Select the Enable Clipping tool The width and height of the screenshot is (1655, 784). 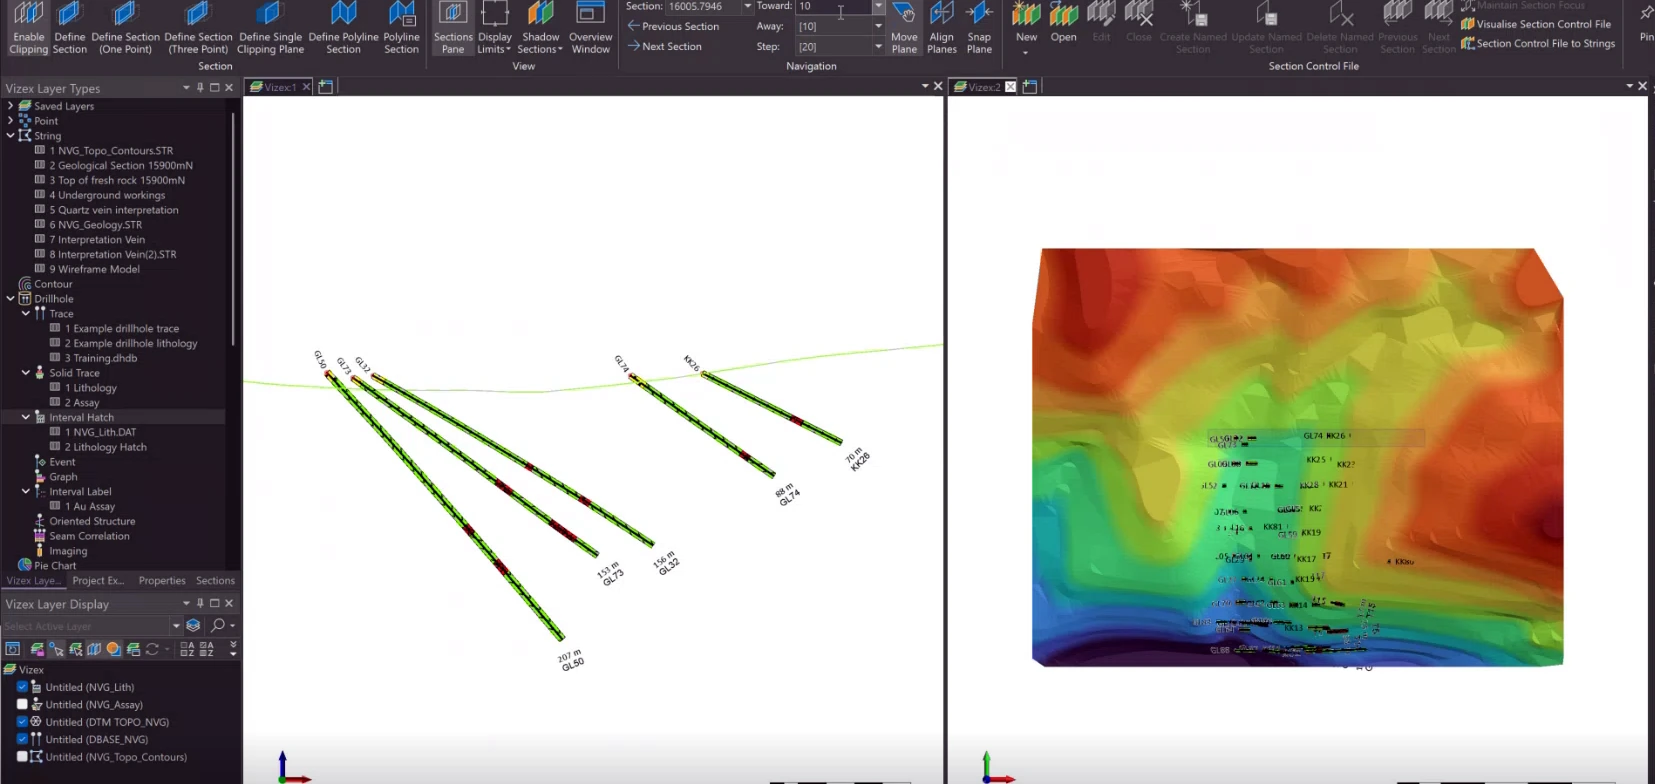click(x=28, y=28)
